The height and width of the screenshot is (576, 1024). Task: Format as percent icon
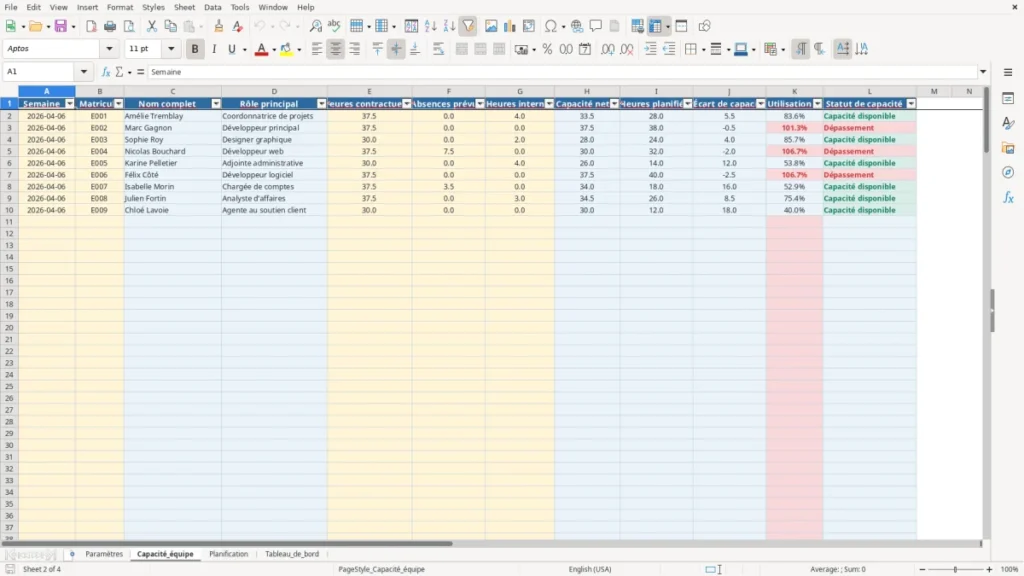pyautogui.click(x=547, y=49)
